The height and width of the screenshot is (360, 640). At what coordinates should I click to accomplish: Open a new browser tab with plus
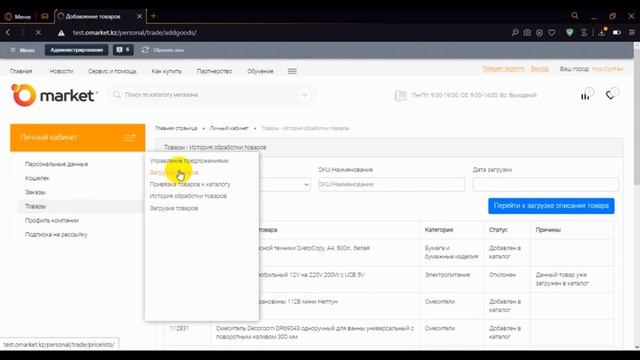click(x=153, y=16)
